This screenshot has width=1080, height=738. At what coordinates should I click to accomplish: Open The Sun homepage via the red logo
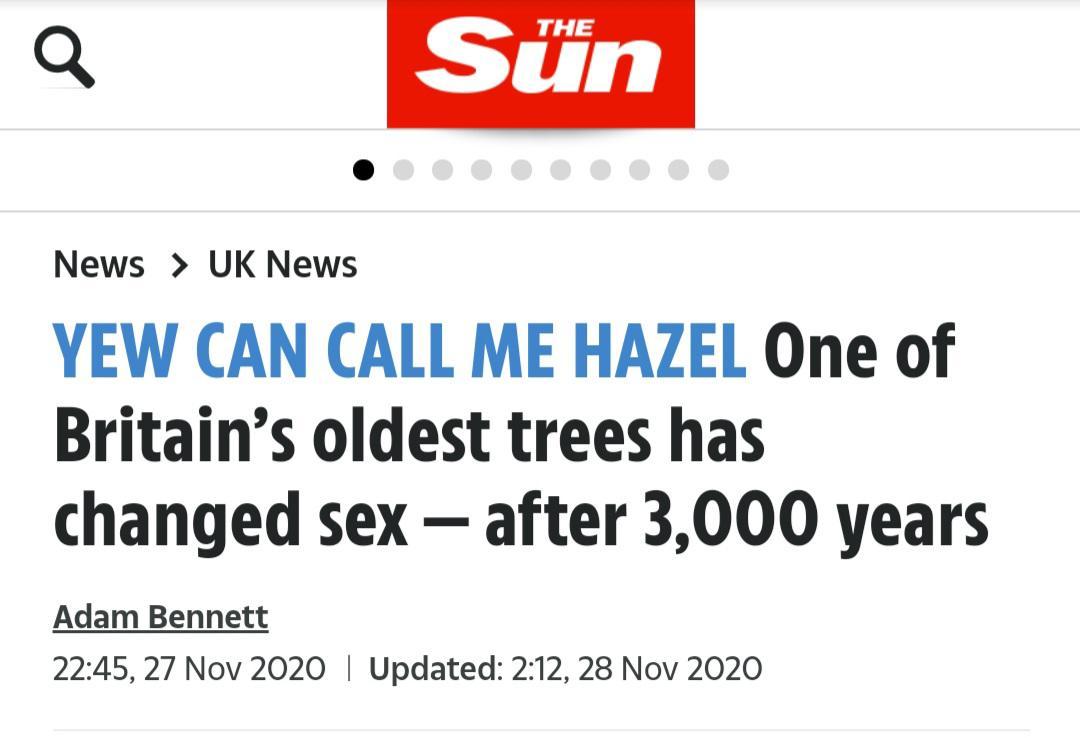[x=540, y=62]
